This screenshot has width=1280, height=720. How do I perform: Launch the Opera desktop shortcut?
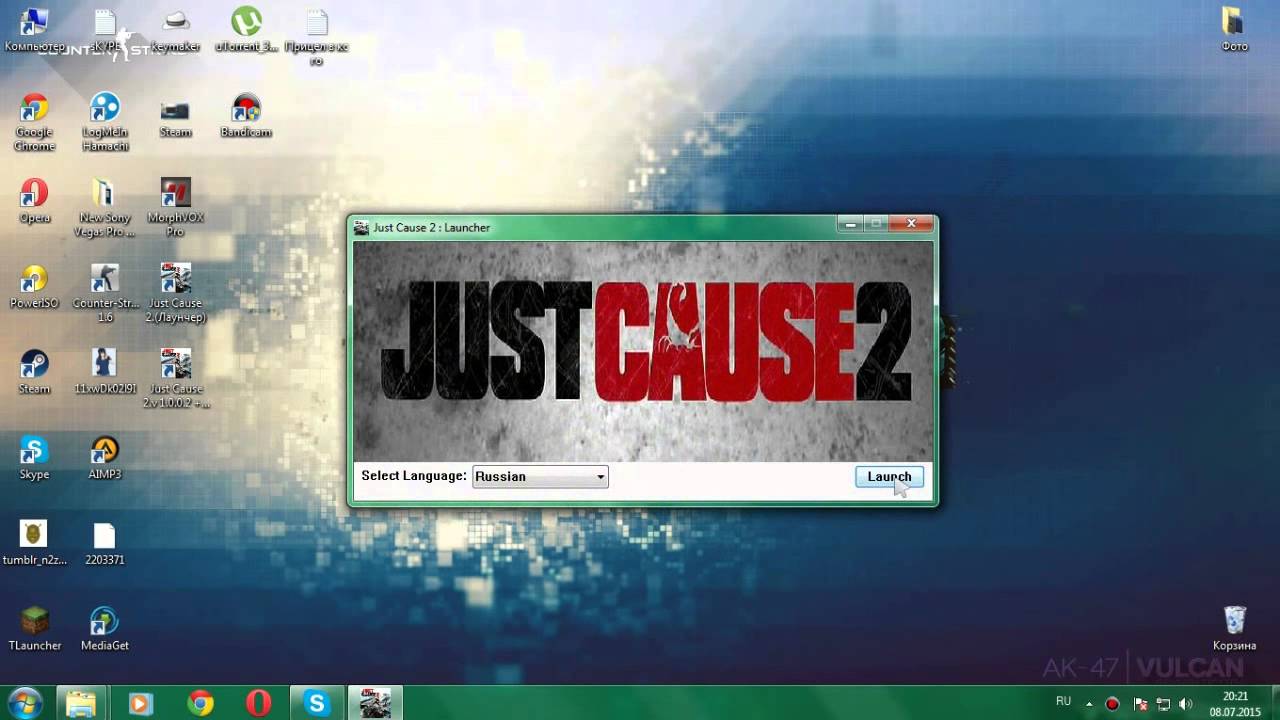coord(34,201)
